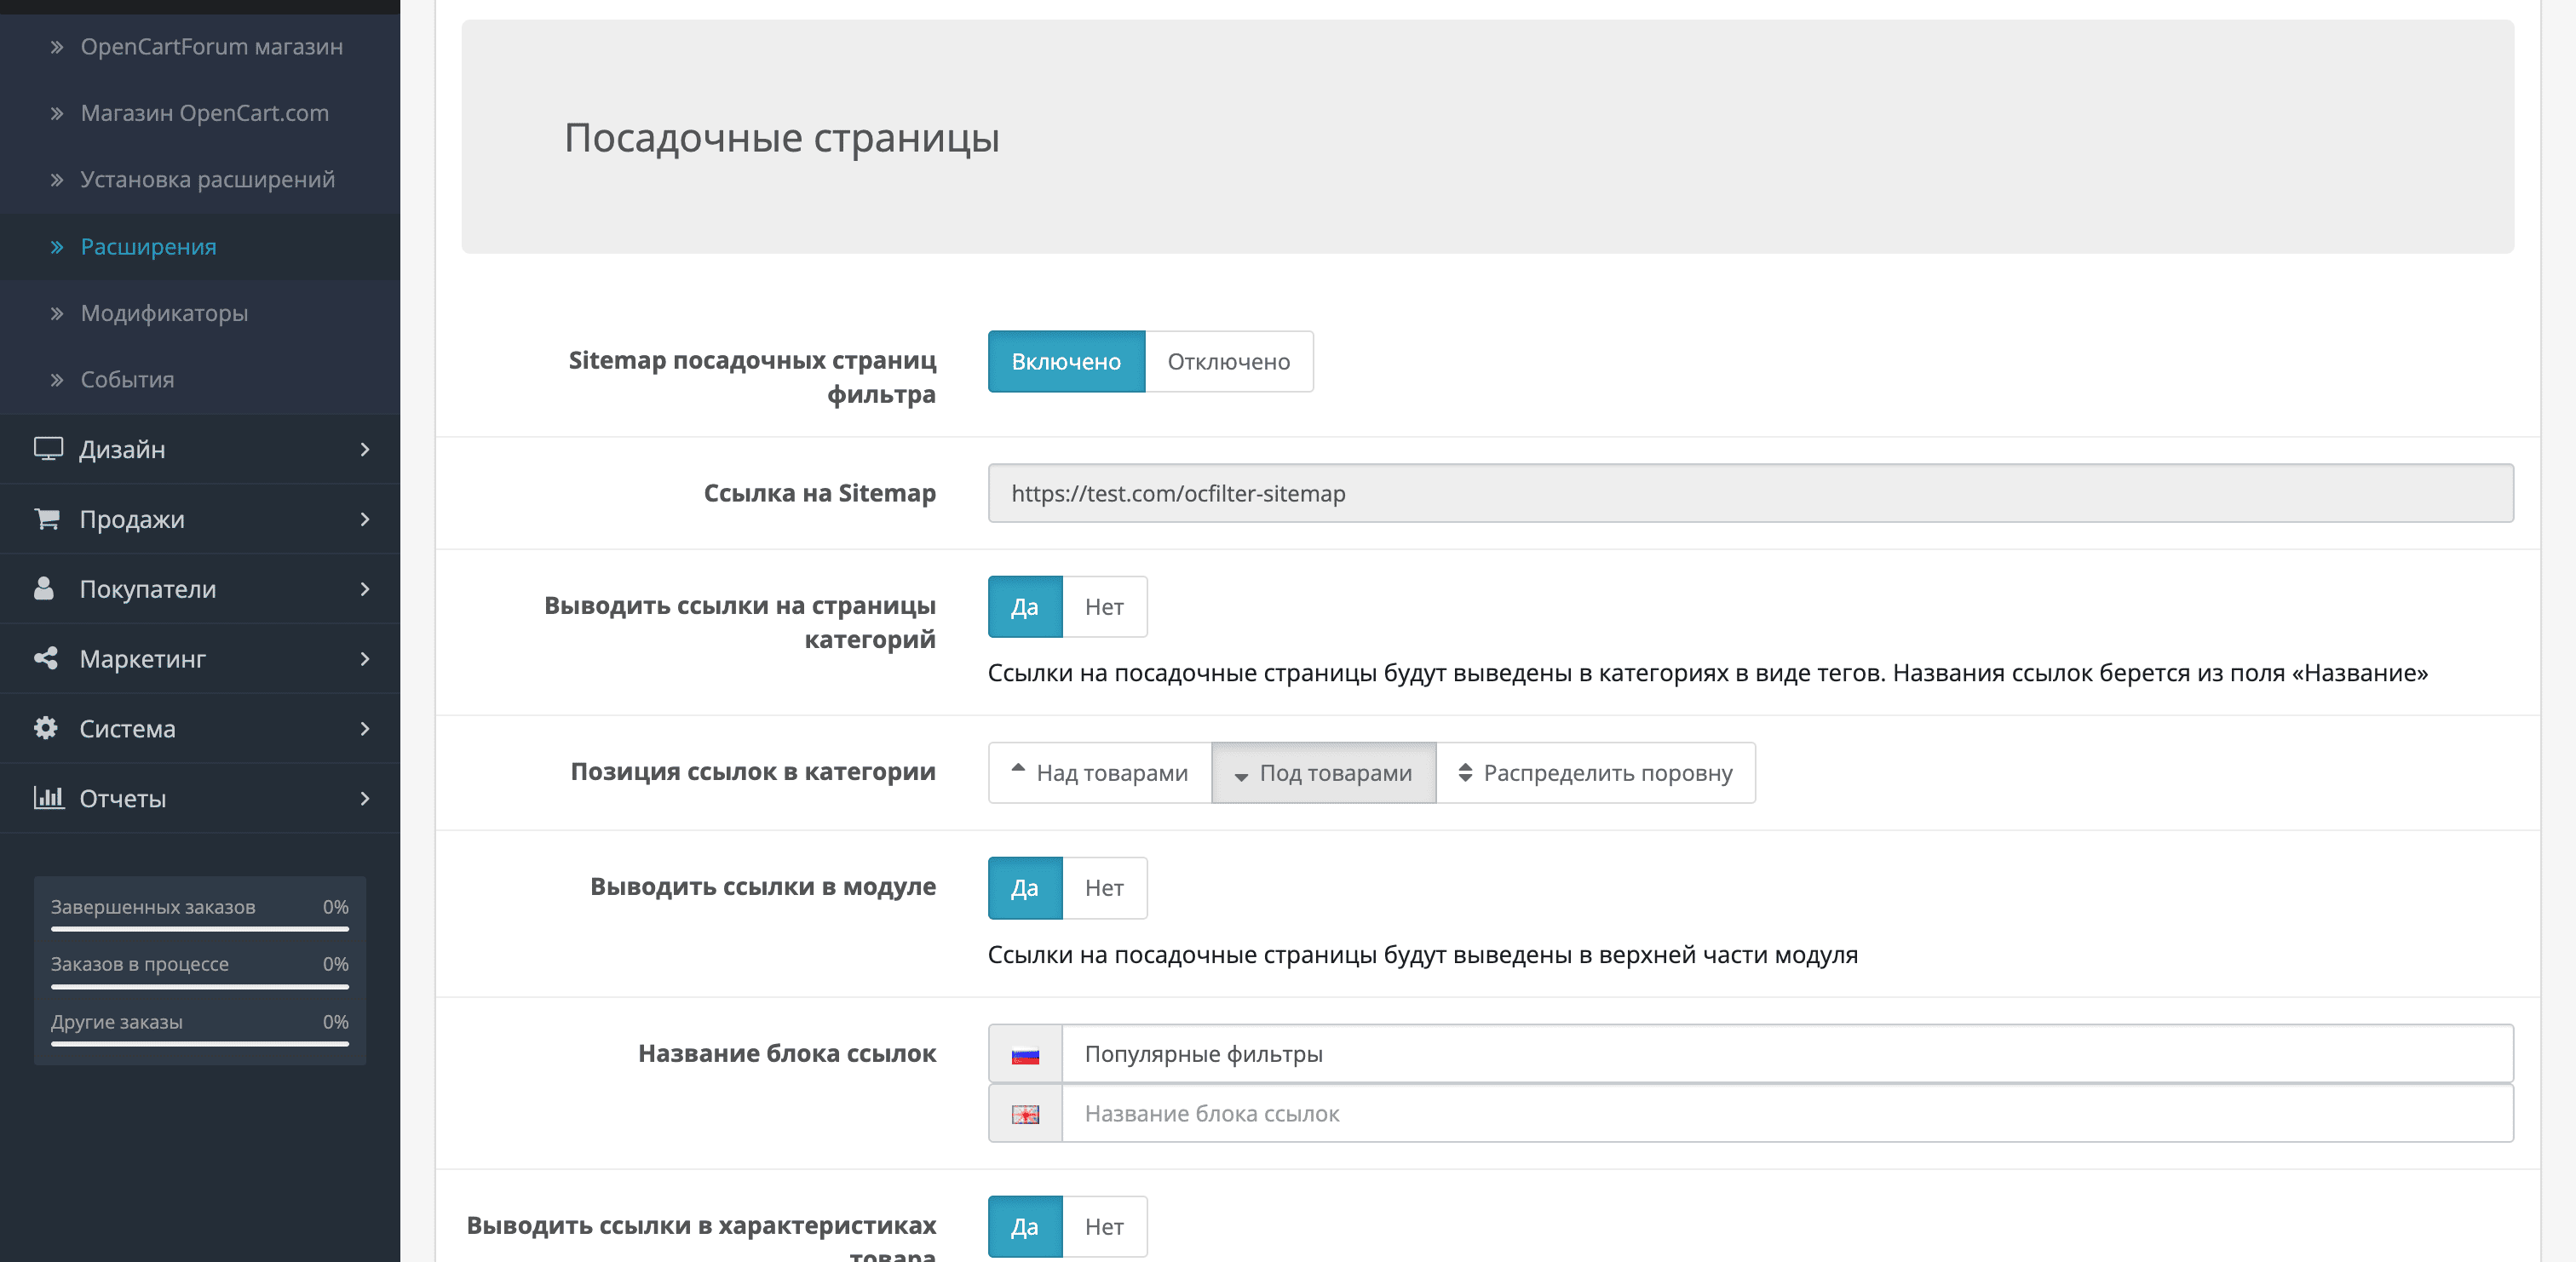The height and width of the screenshot is (1262, 2576).
Task: Select Да for category page links
Action: [1025, 606]
